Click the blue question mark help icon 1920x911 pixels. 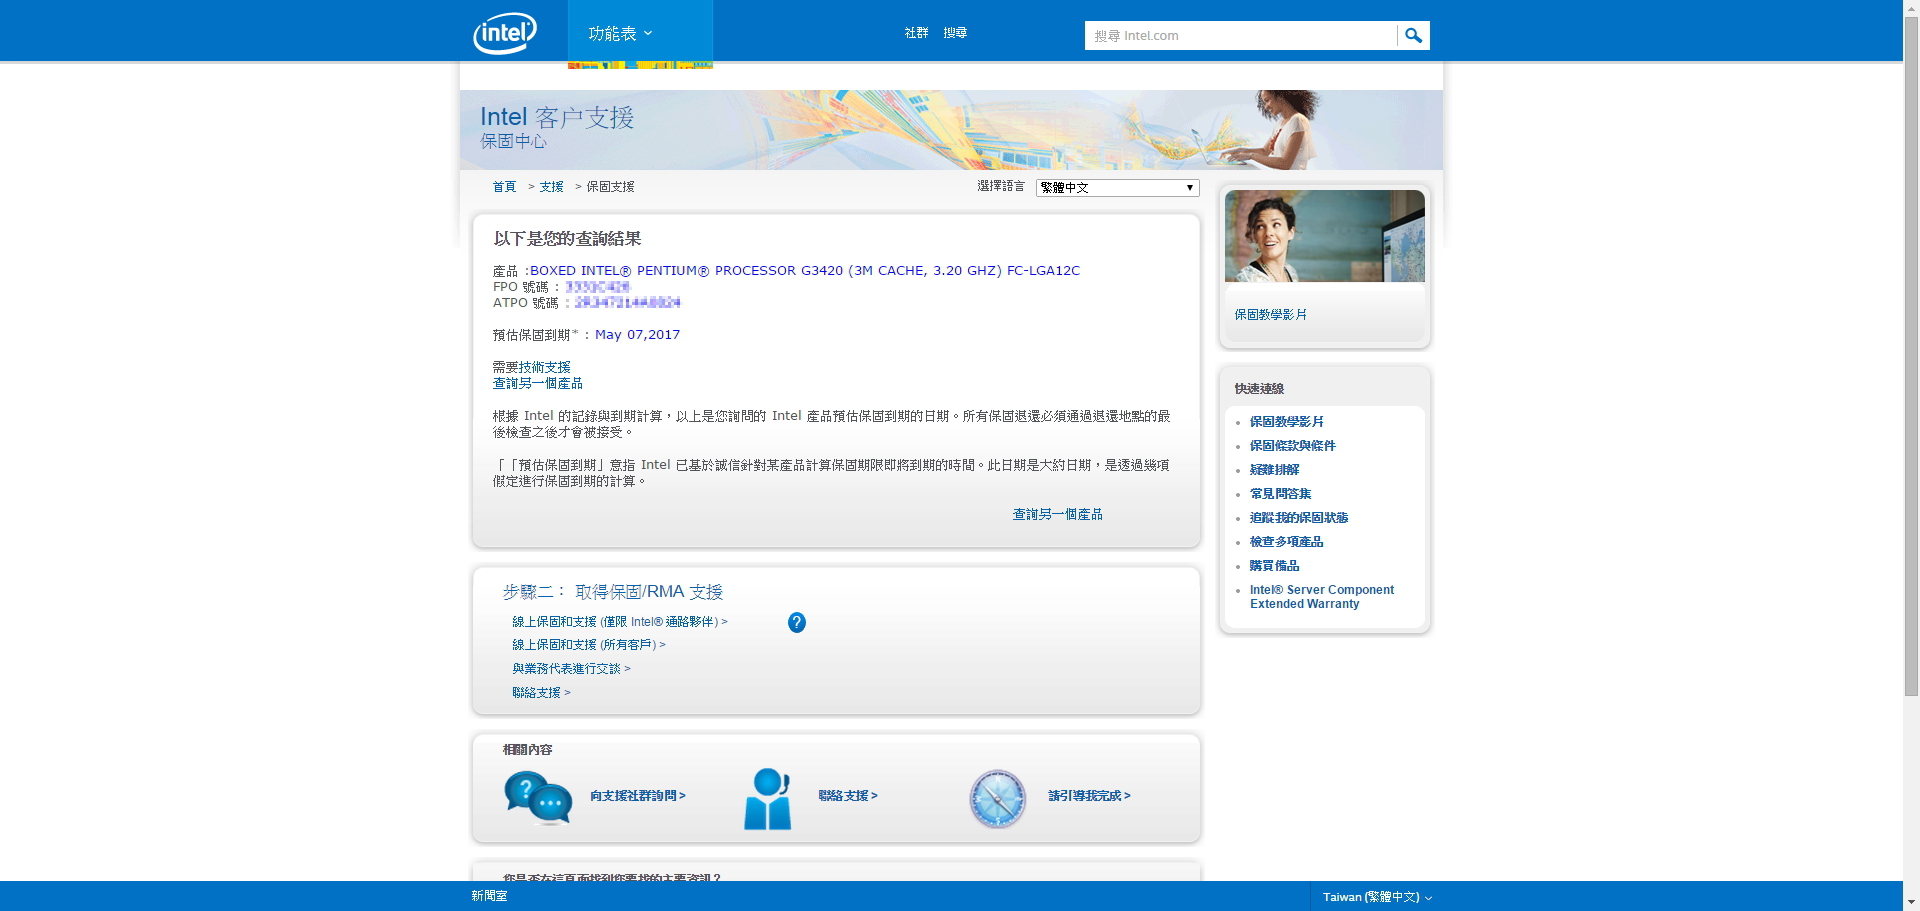coord(797,622)
